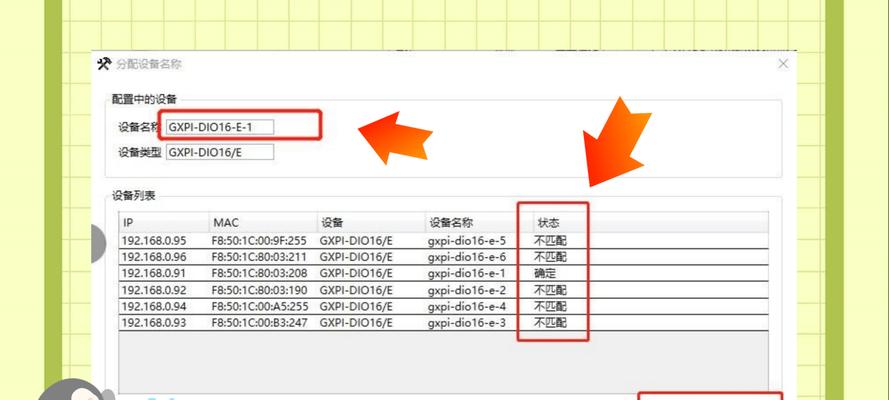Click the tools icon in dialog title bar
The image size is (889, 400).
pos(104,64)
